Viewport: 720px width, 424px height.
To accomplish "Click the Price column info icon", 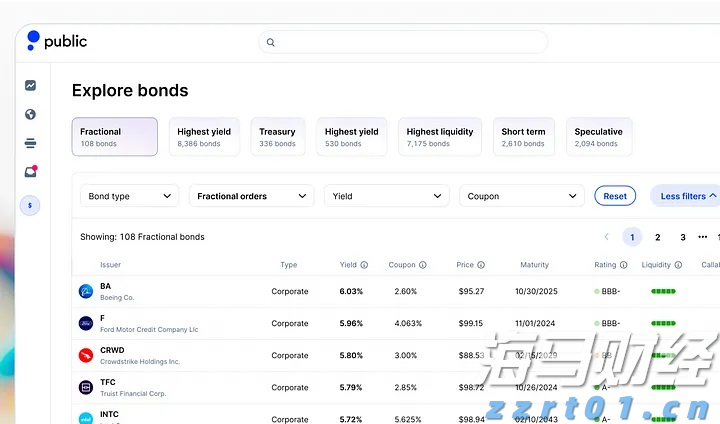I will click(x=481, y=265).
